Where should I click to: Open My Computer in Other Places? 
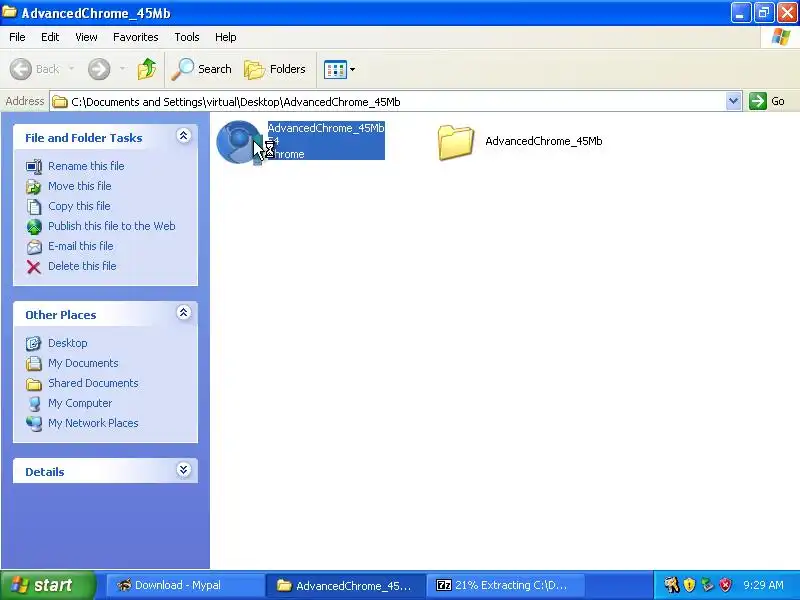80,403
